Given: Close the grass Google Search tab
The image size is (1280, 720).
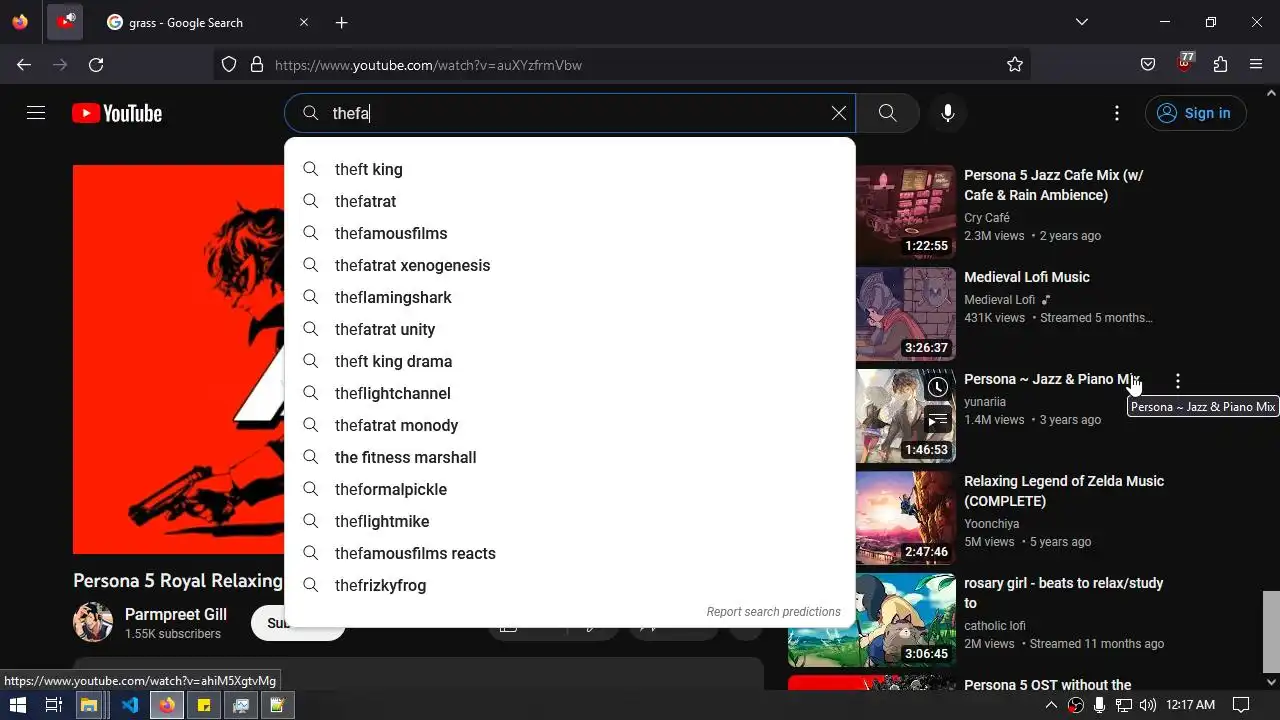Looking at the screenshot, I should pos(304,22).
